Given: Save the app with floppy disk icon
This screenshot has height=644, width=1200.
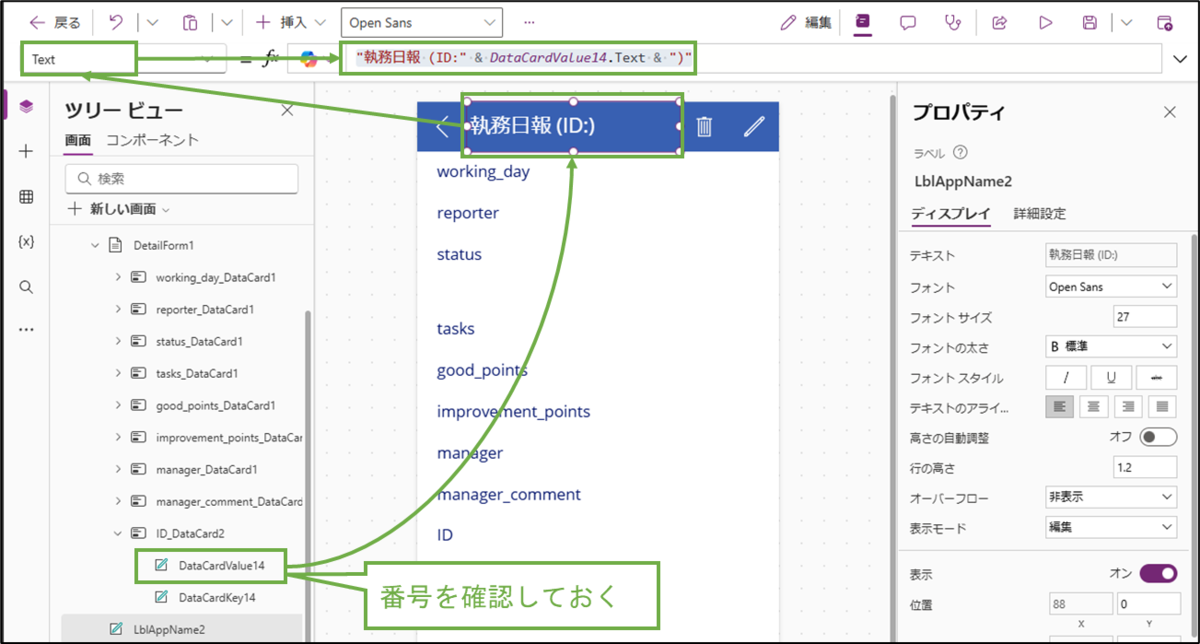Looking at the screenshot, I should 1091,22.
